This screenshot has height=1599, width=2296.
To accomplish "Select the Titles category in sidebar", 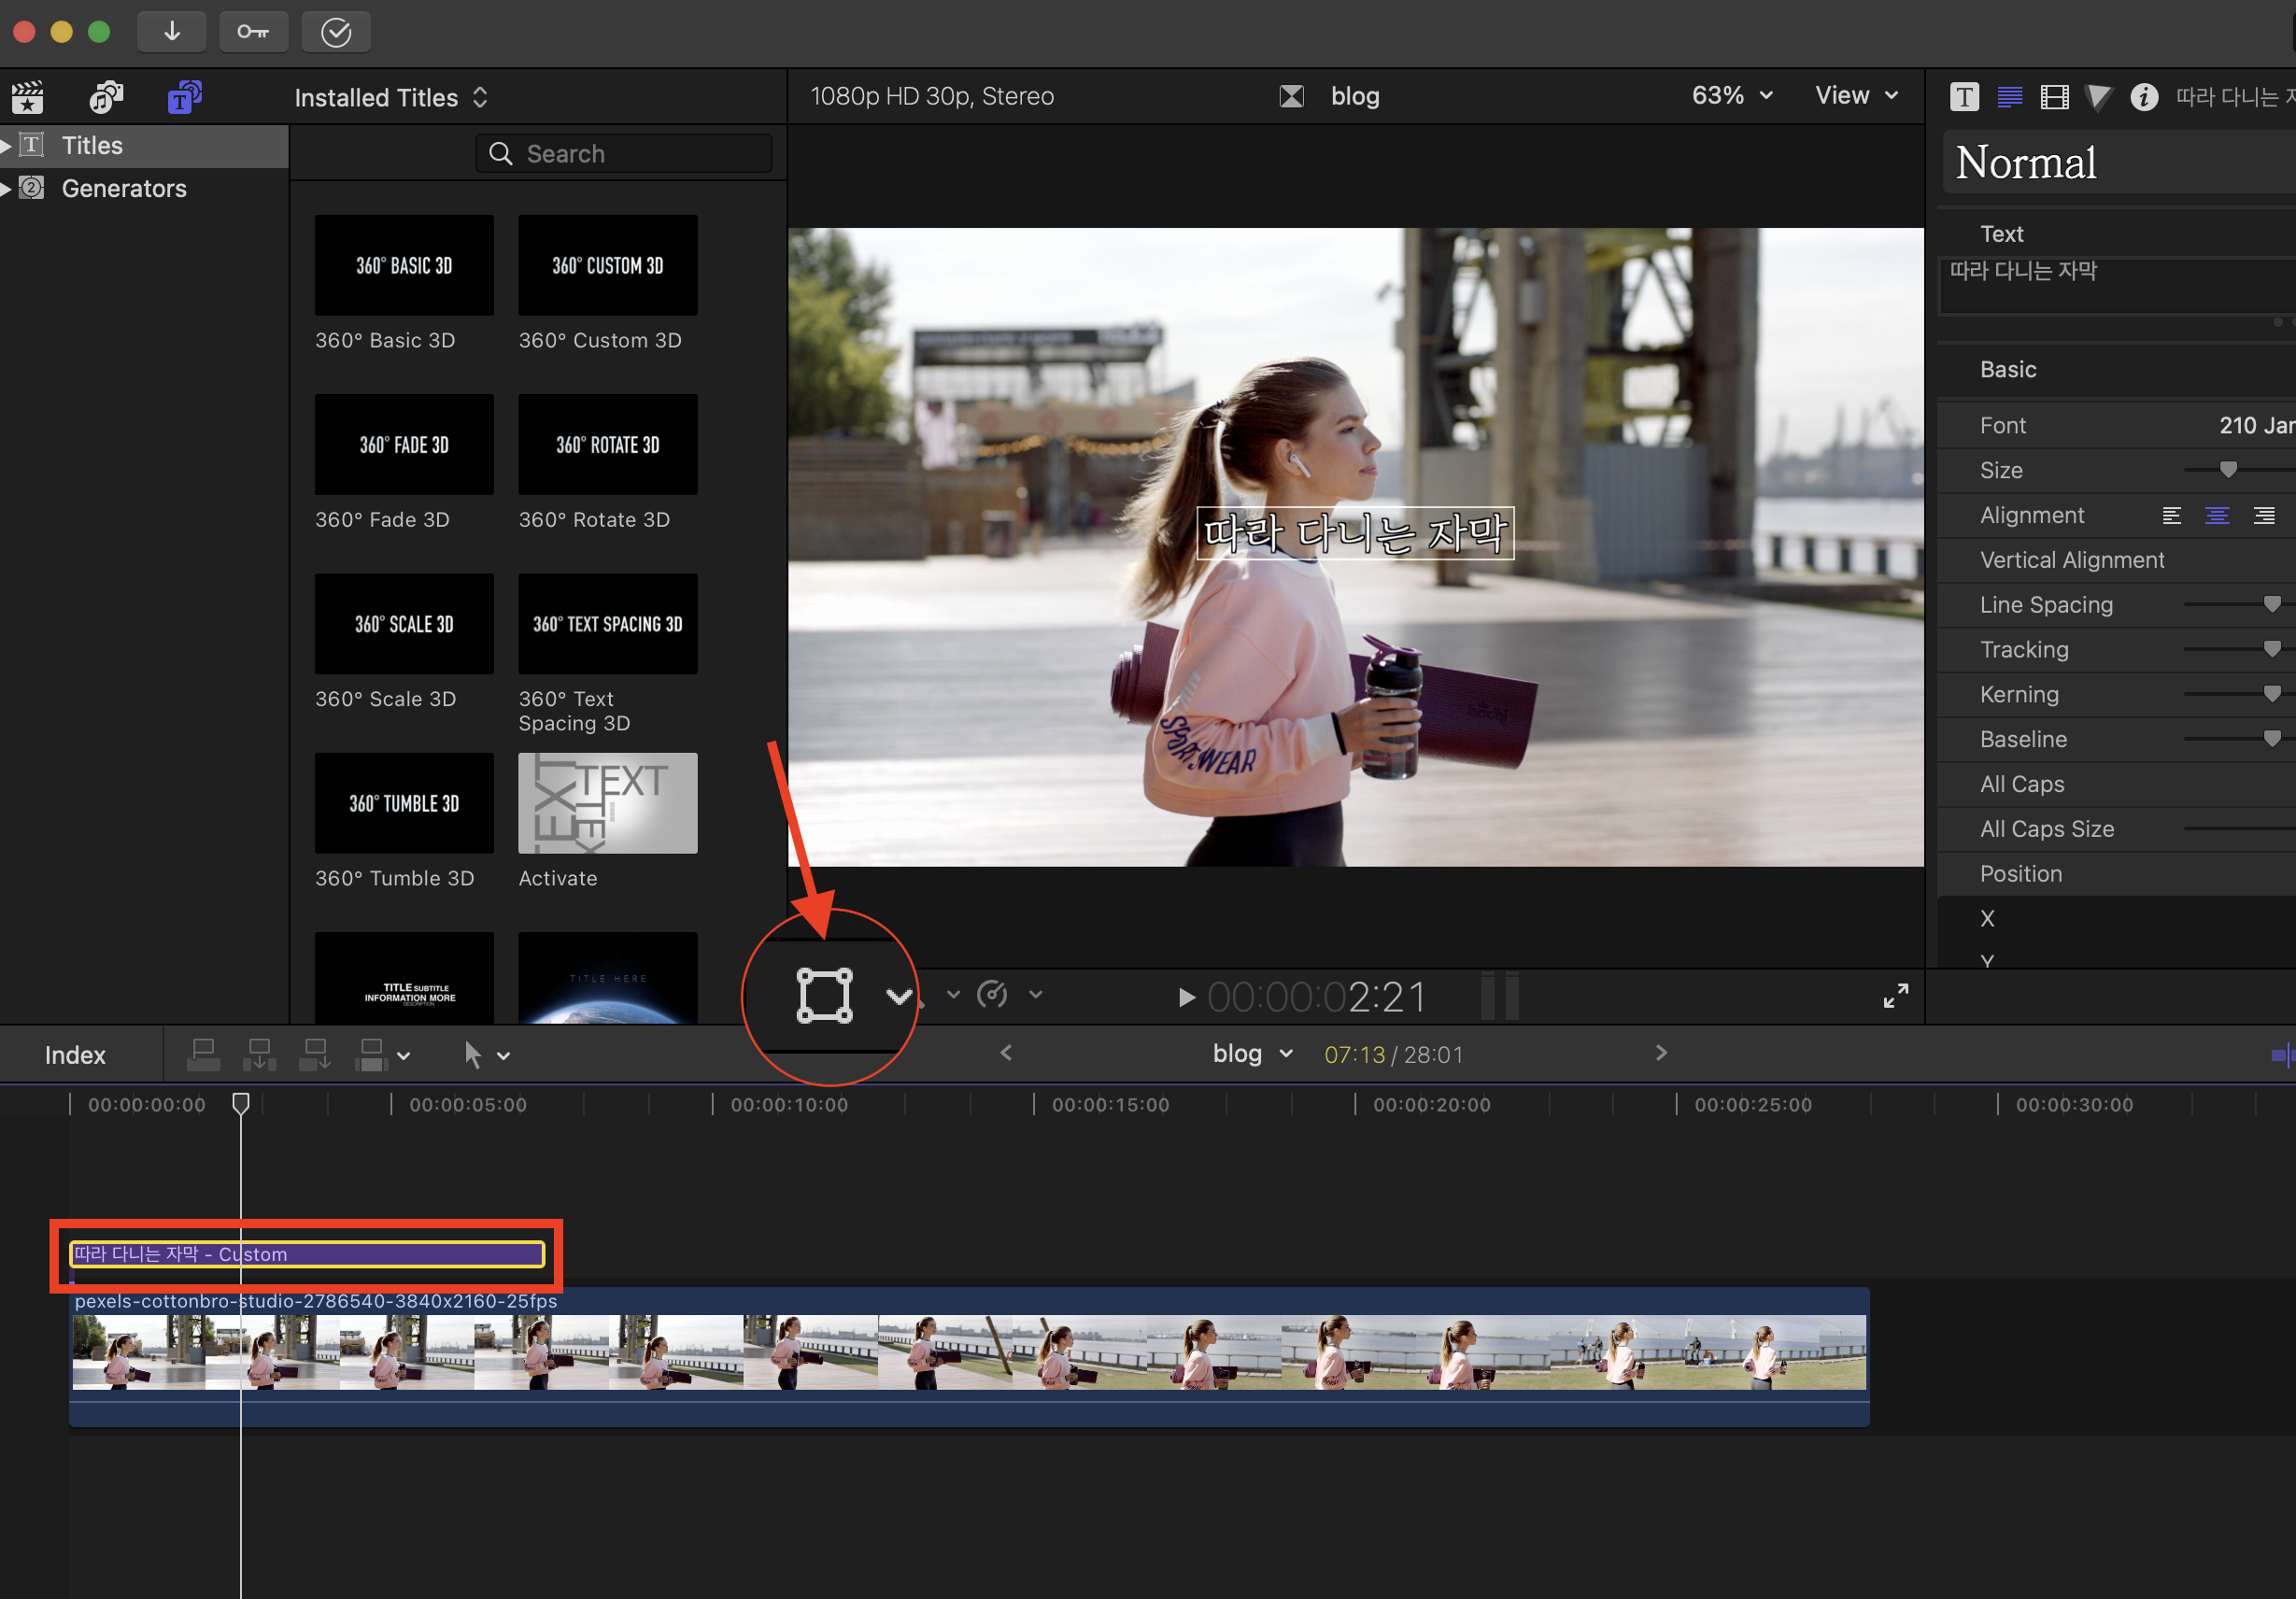I will coord(92,146).
